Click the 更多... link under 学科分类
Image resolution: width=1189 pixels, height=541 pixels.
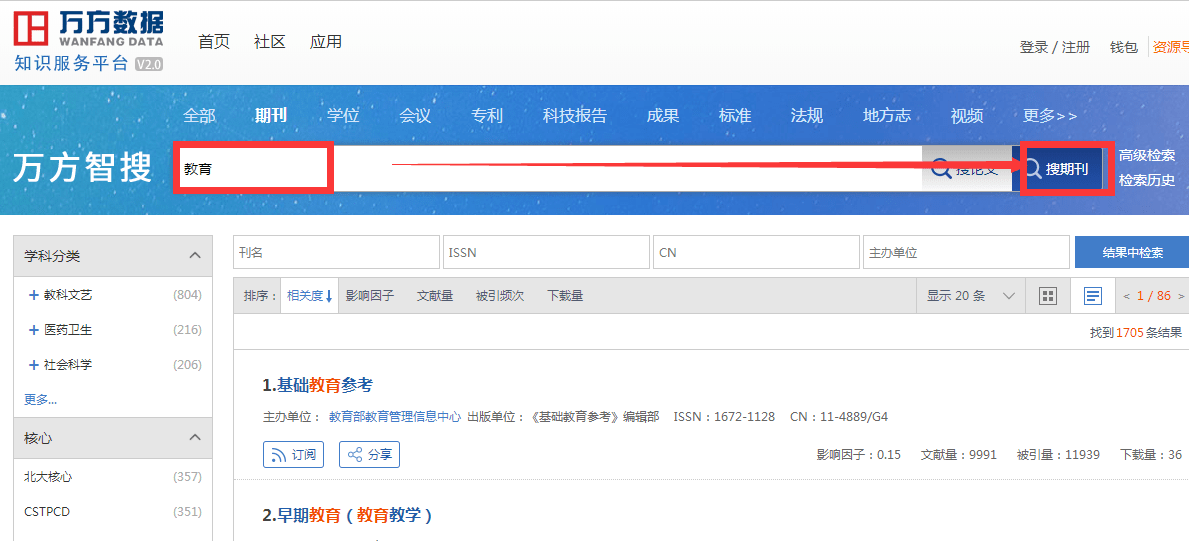point(40,399)
